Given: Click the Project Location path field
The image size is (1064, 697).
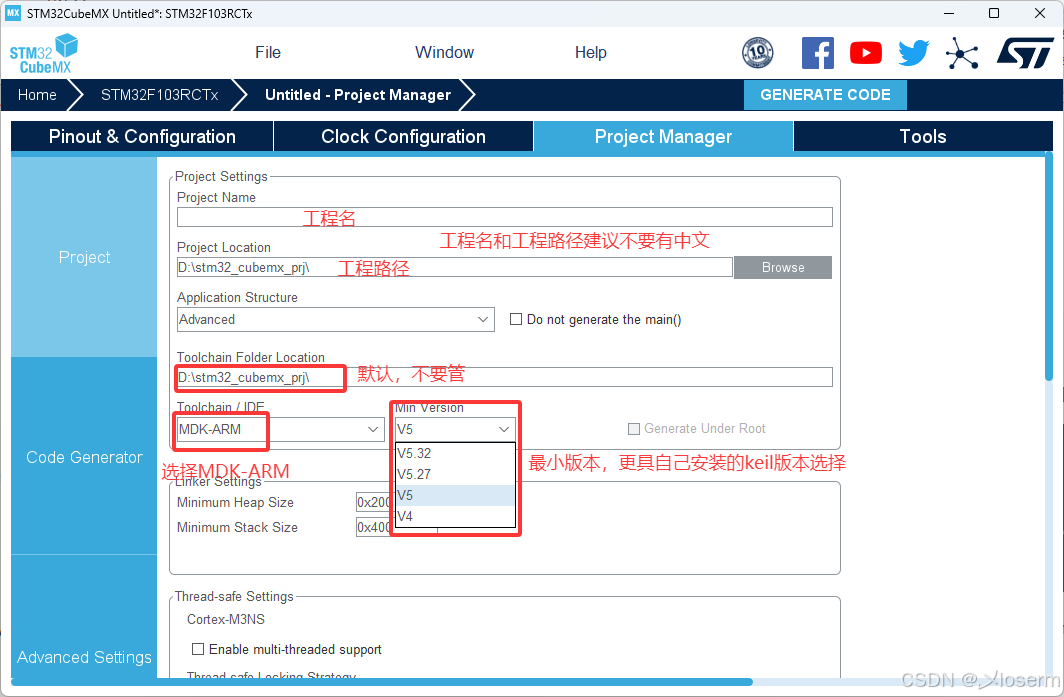Looking at the screenshot, I should pyautogui.click(x=455, y=267).
